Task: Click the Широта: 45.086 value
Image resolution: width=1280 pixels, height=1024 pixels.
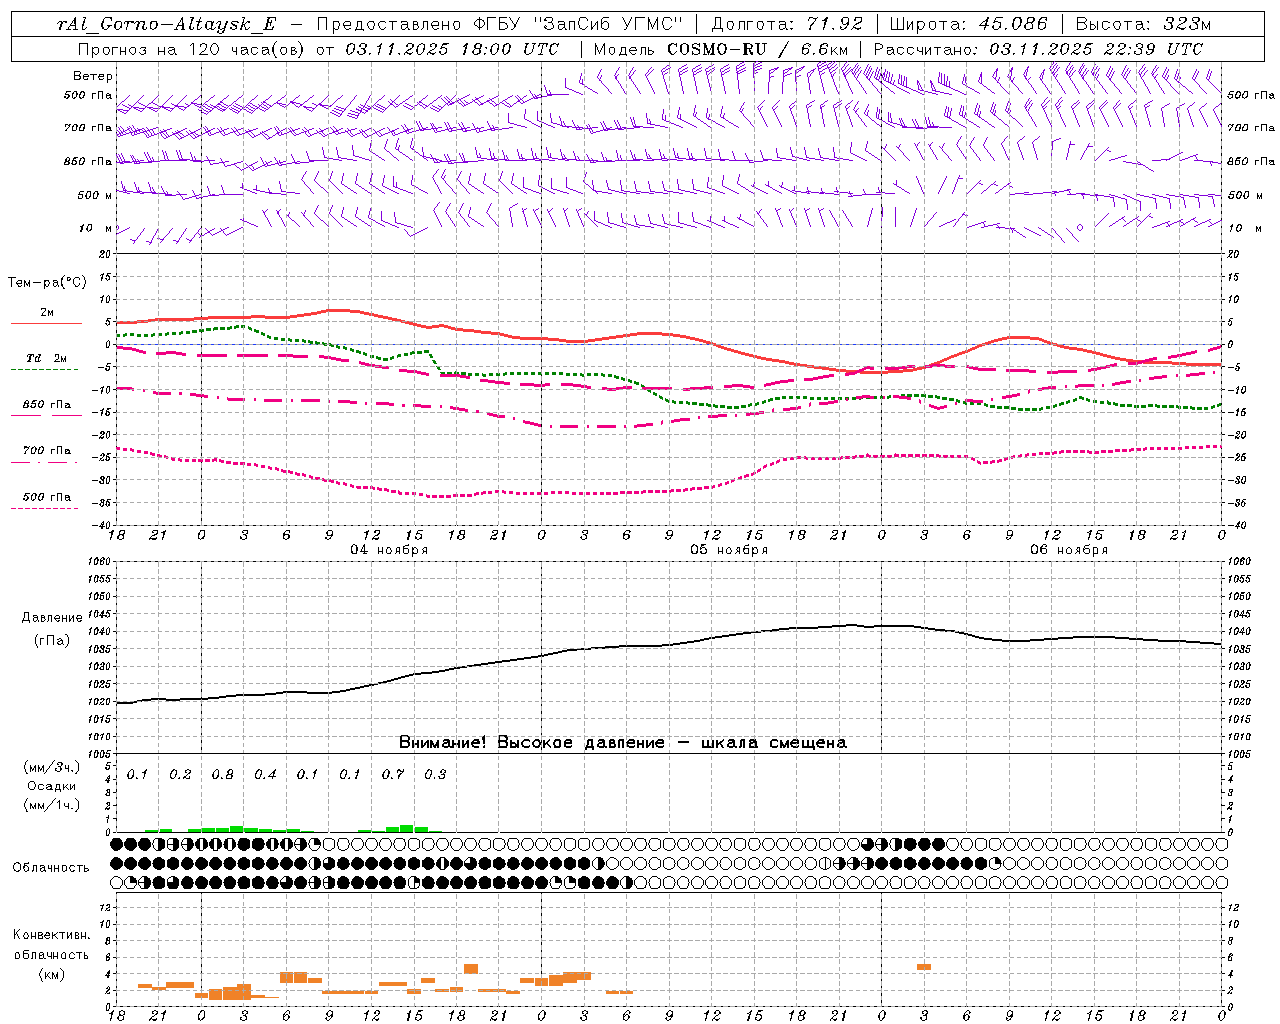Action: pos(968,24)
